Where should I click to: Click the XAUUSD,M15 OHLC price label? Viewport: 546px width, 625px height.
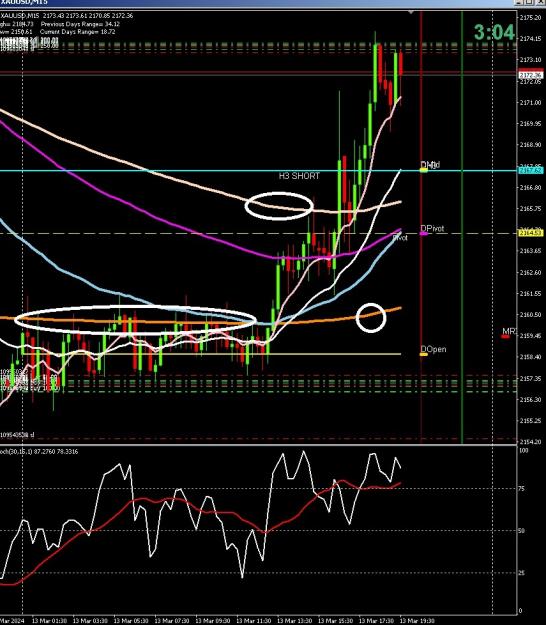click(x=67, y=16)
